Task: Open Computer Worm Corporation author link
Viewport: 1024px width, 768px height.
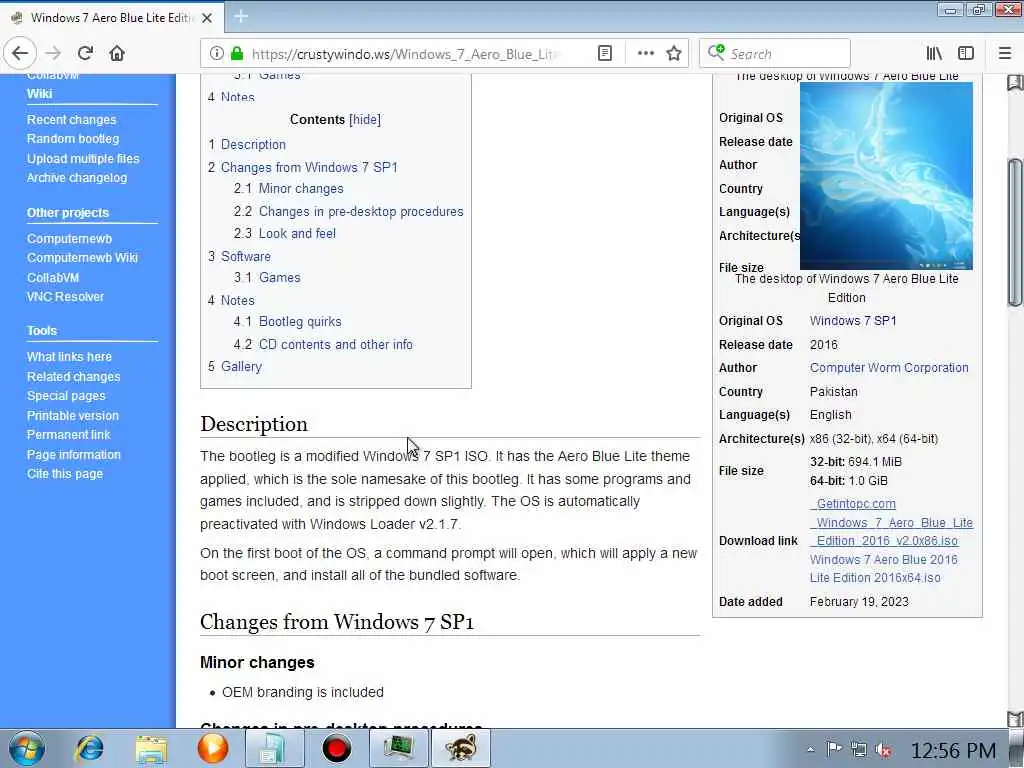Action: (x=889, y=368)
